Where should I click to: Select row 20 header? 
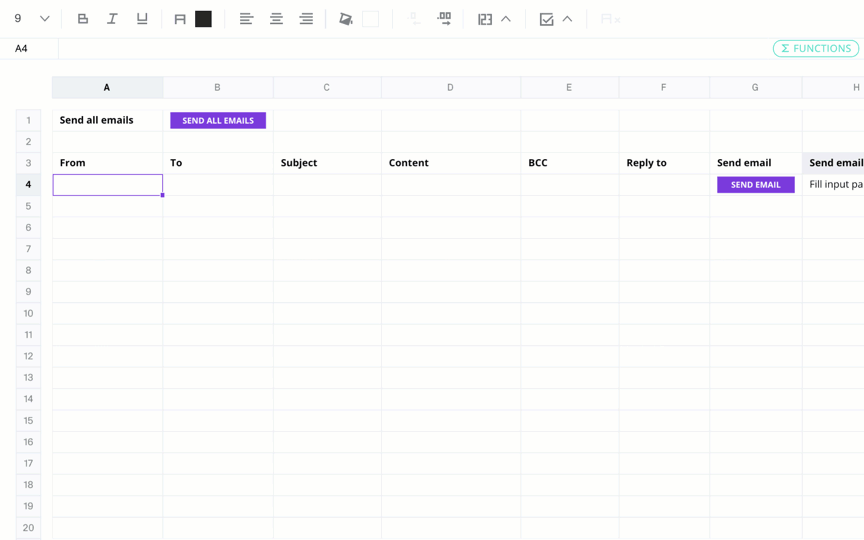29,528
